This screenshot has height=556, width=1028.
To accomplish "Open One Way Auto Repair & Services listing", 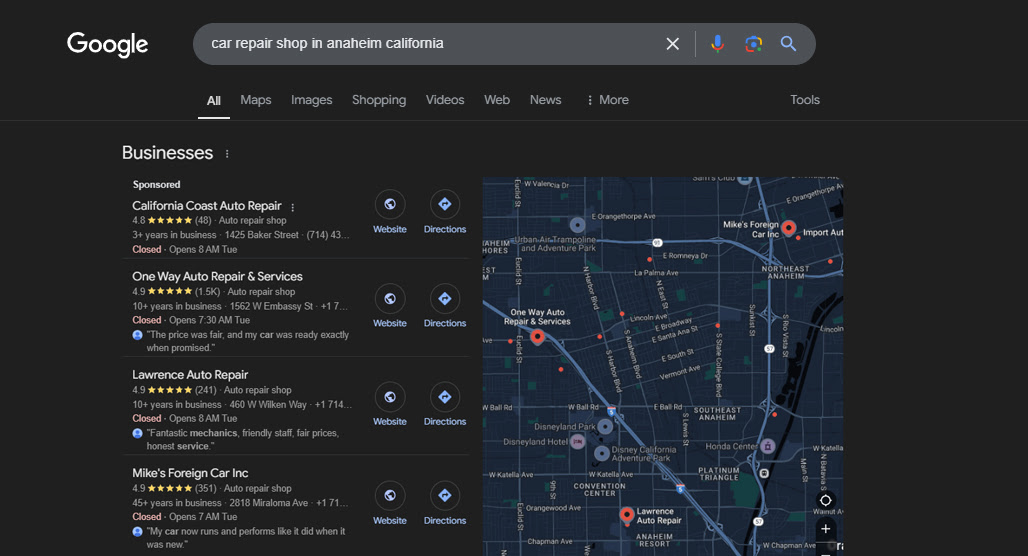I will (217, 277).
